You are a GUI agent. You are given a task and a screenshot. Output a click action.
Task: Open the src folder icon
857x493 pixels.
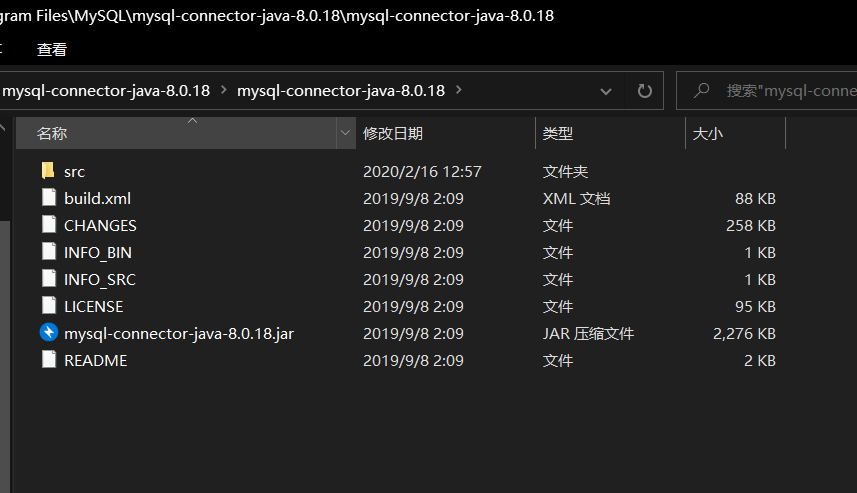[x=48, y=171]
